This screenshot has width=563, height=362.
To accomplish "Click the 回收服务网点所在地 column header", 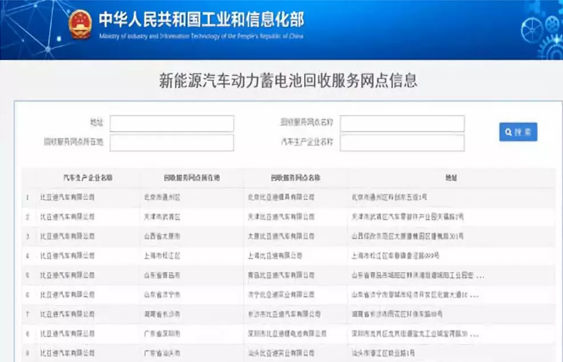I will [192, 177].
